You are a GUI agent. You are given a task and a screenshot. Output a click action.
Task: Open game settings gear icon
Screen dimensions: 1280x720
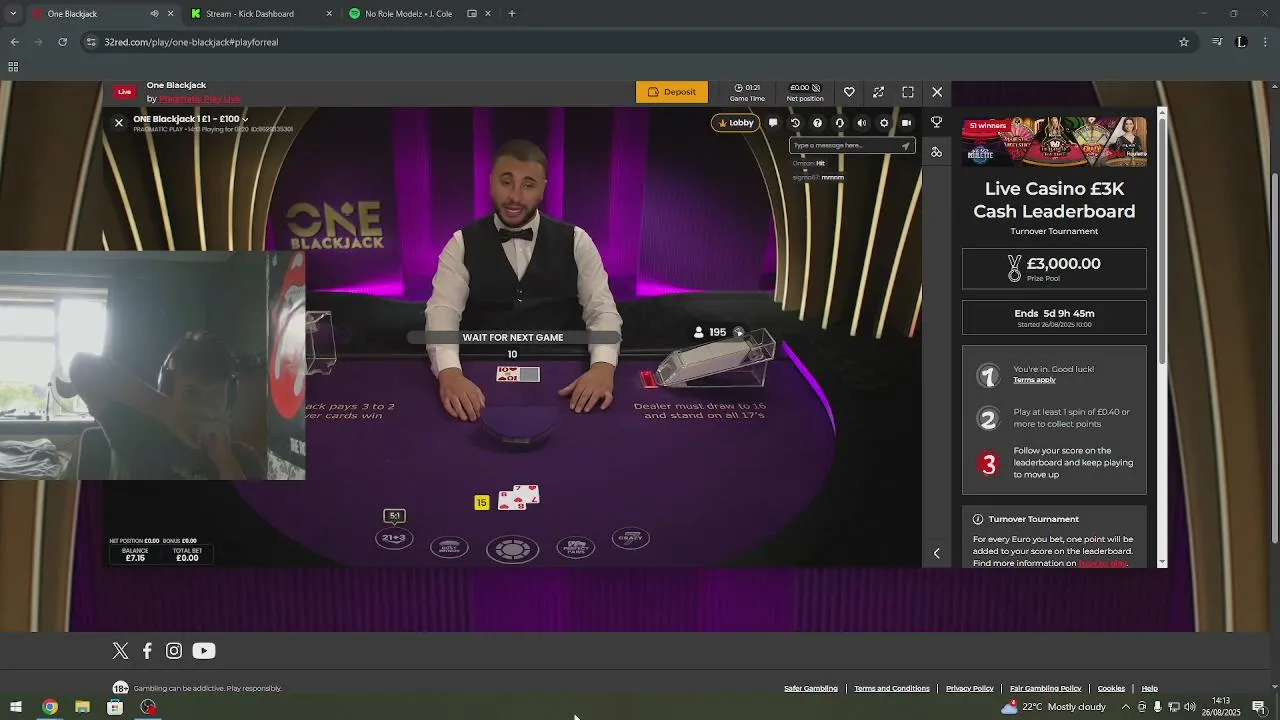point(883,123)
